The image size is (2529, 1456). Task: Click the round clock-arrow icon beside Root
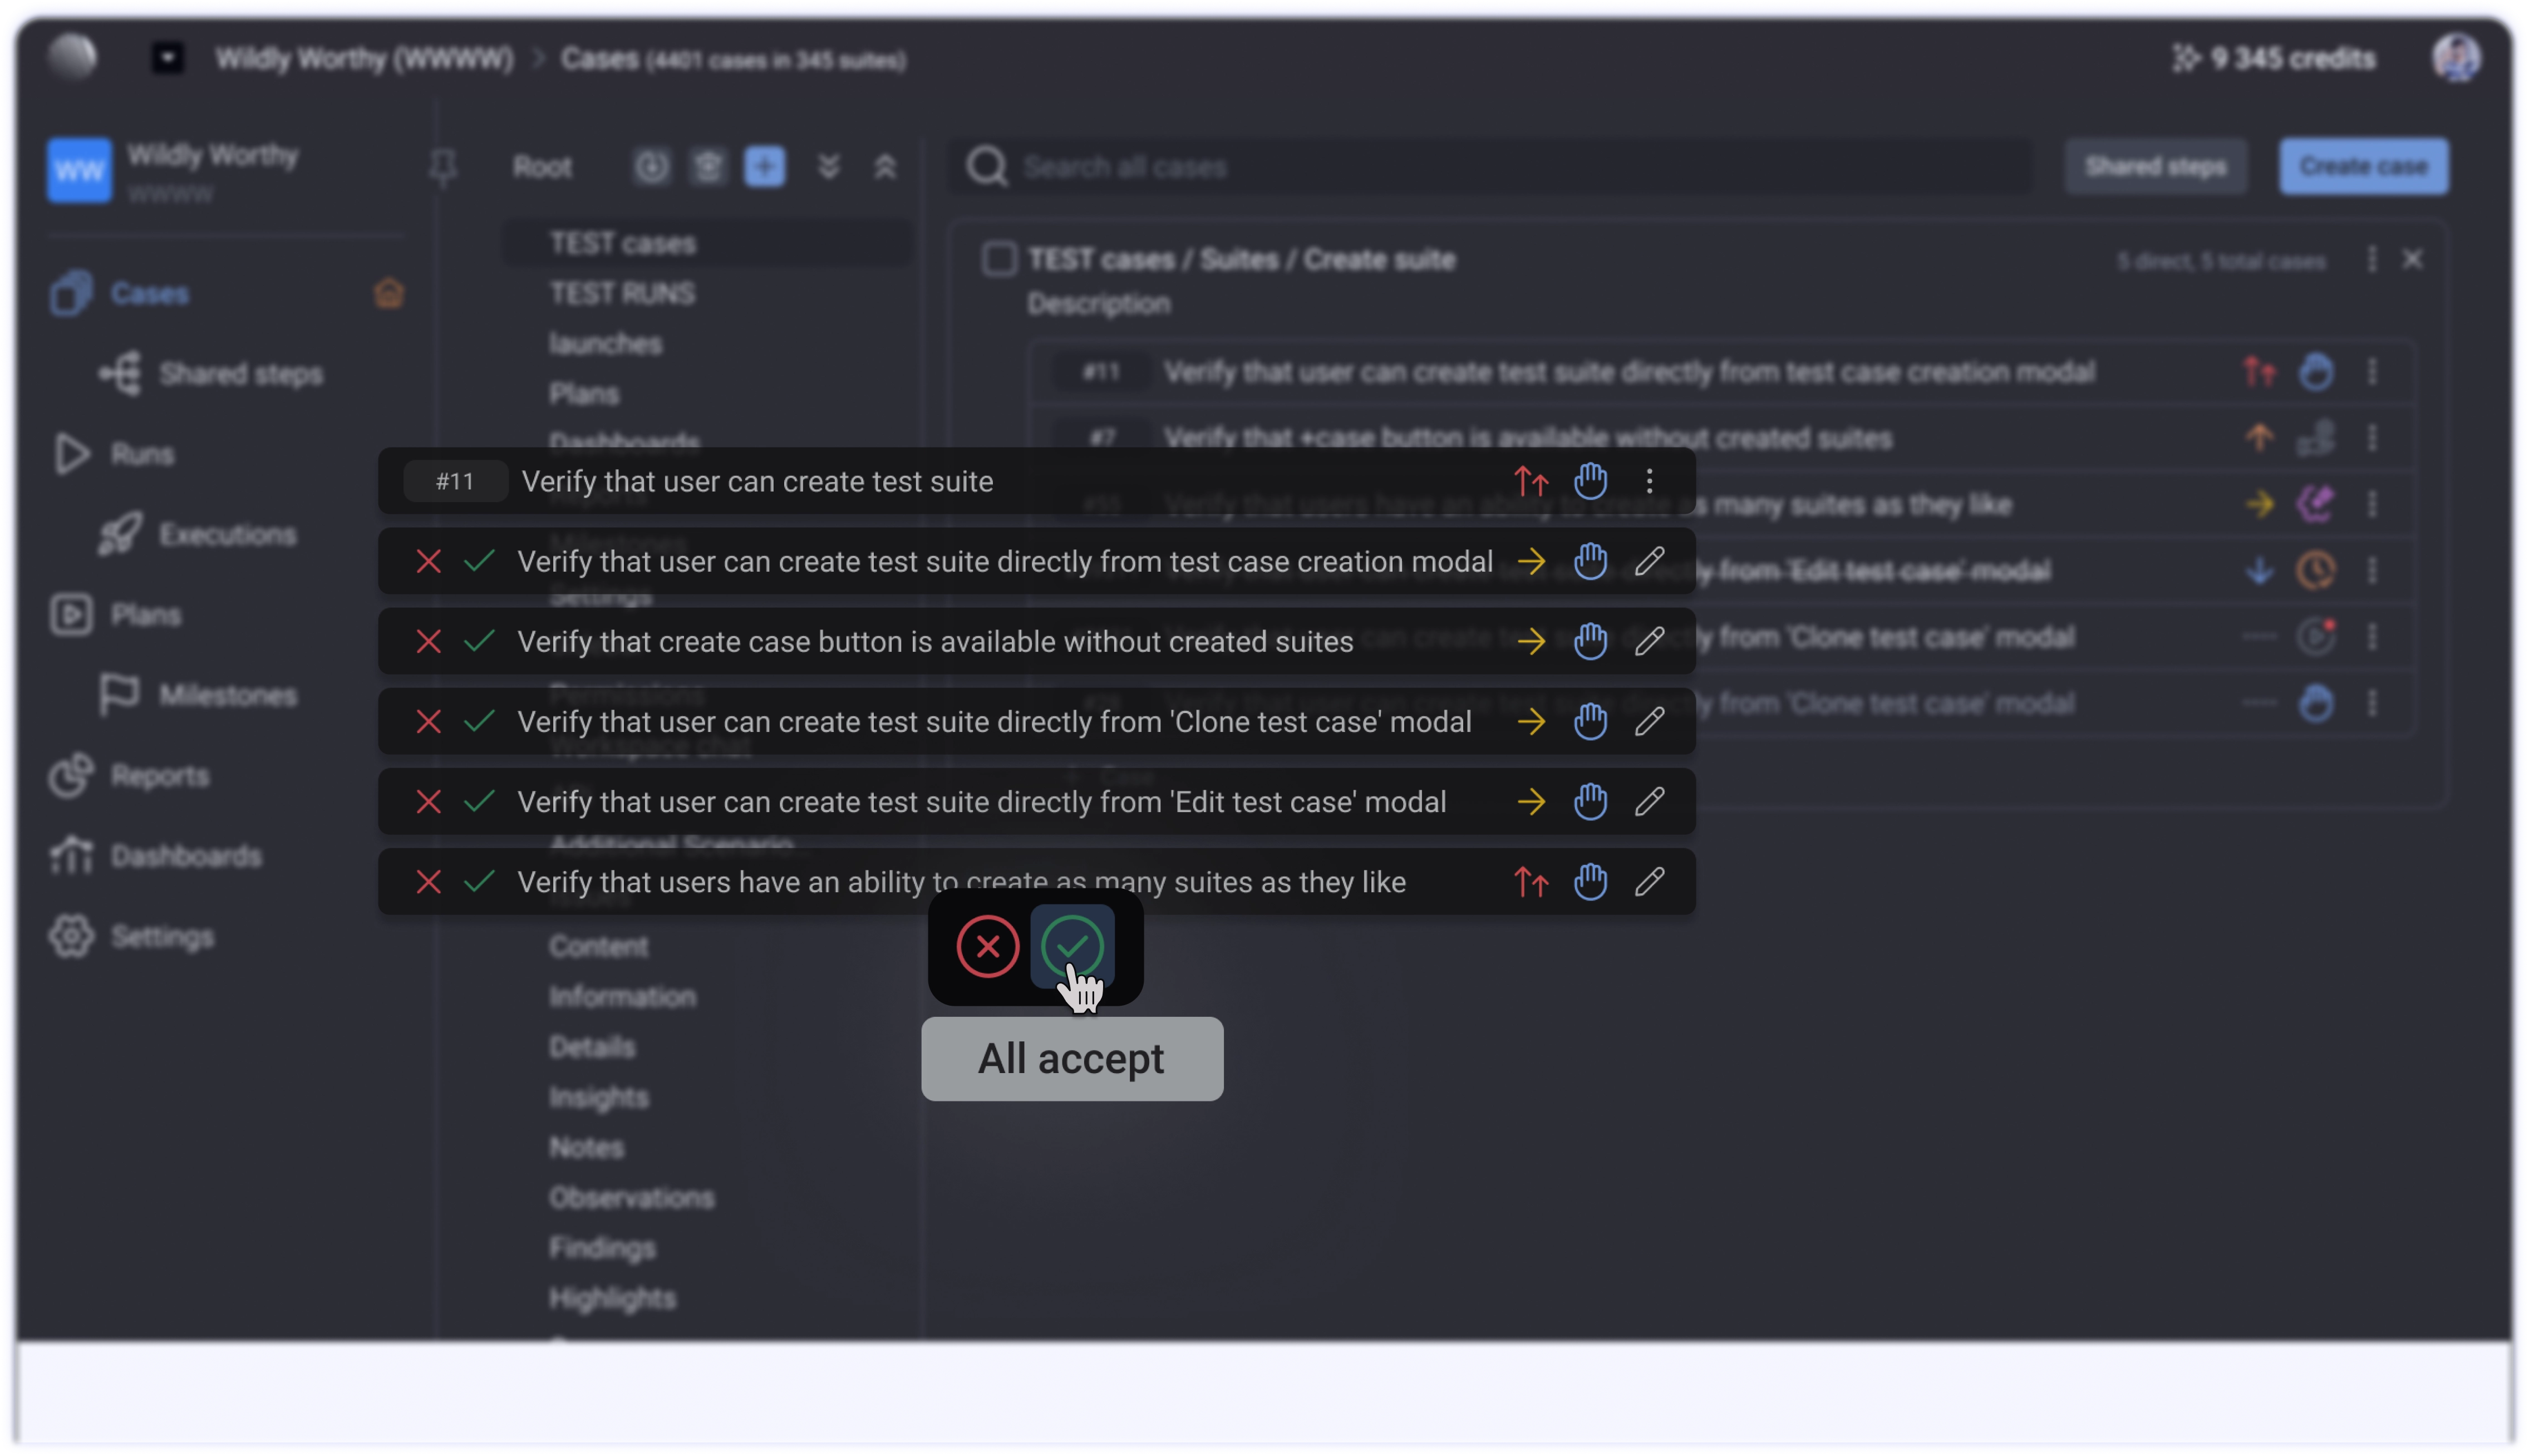tap(651, 166)
